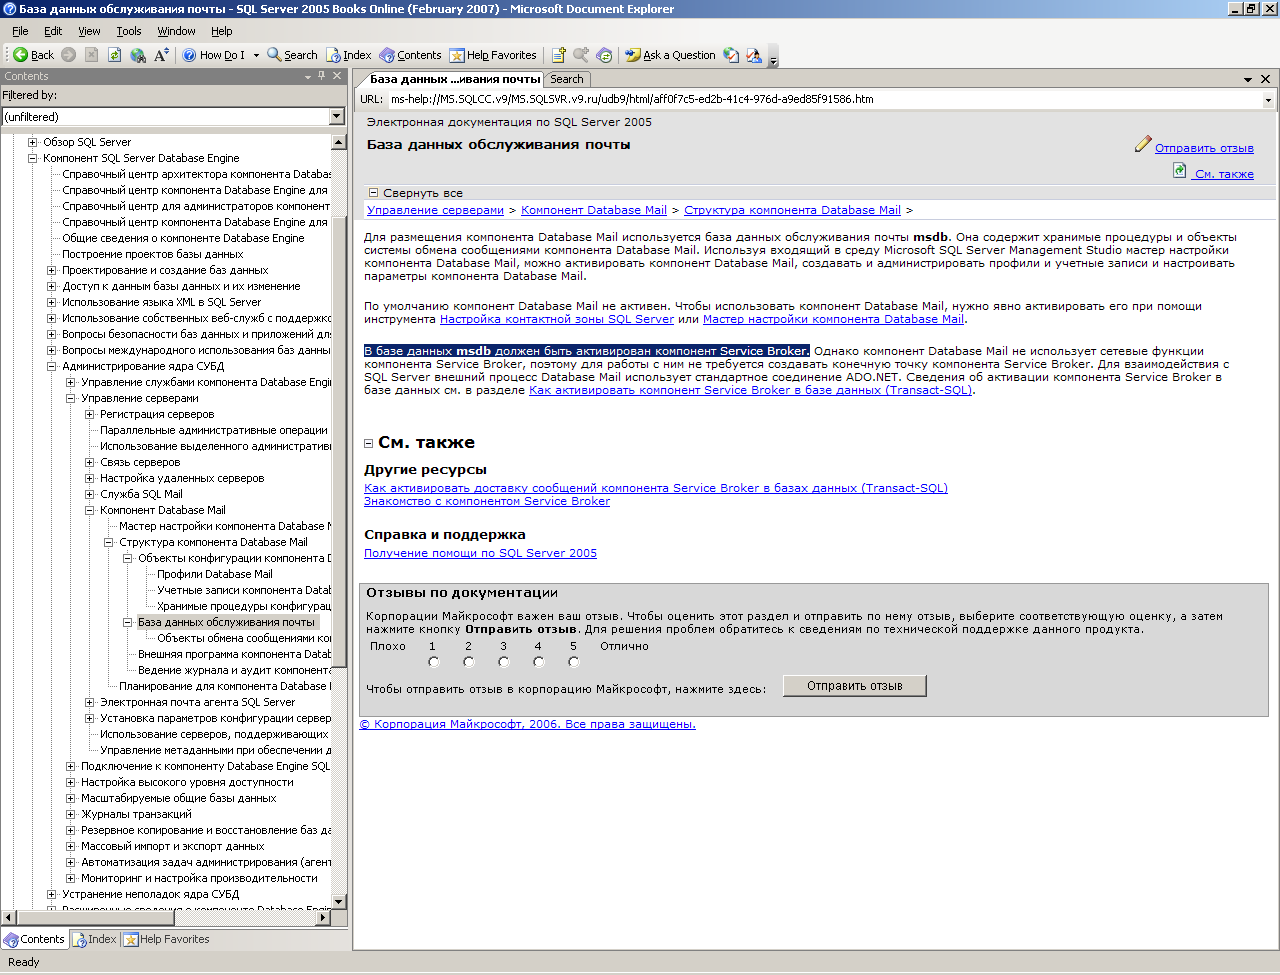Click the Ask a Question icon
This screenshot has width=1280, height=975.
[x=633, y=55]
